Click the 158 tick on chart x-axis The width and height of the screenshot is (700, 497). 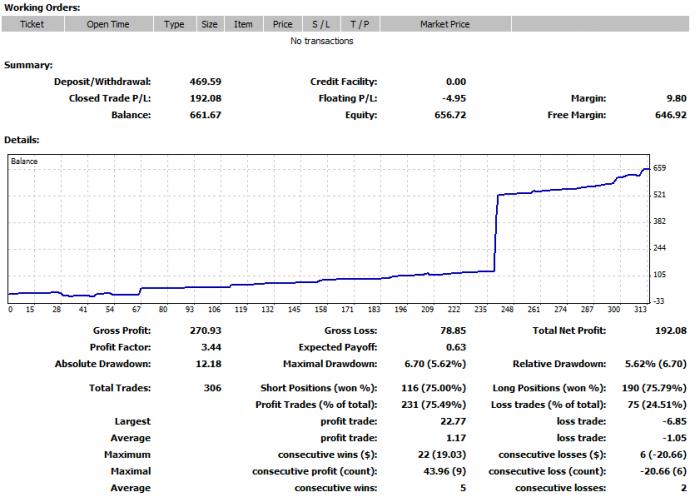[321, 309]
